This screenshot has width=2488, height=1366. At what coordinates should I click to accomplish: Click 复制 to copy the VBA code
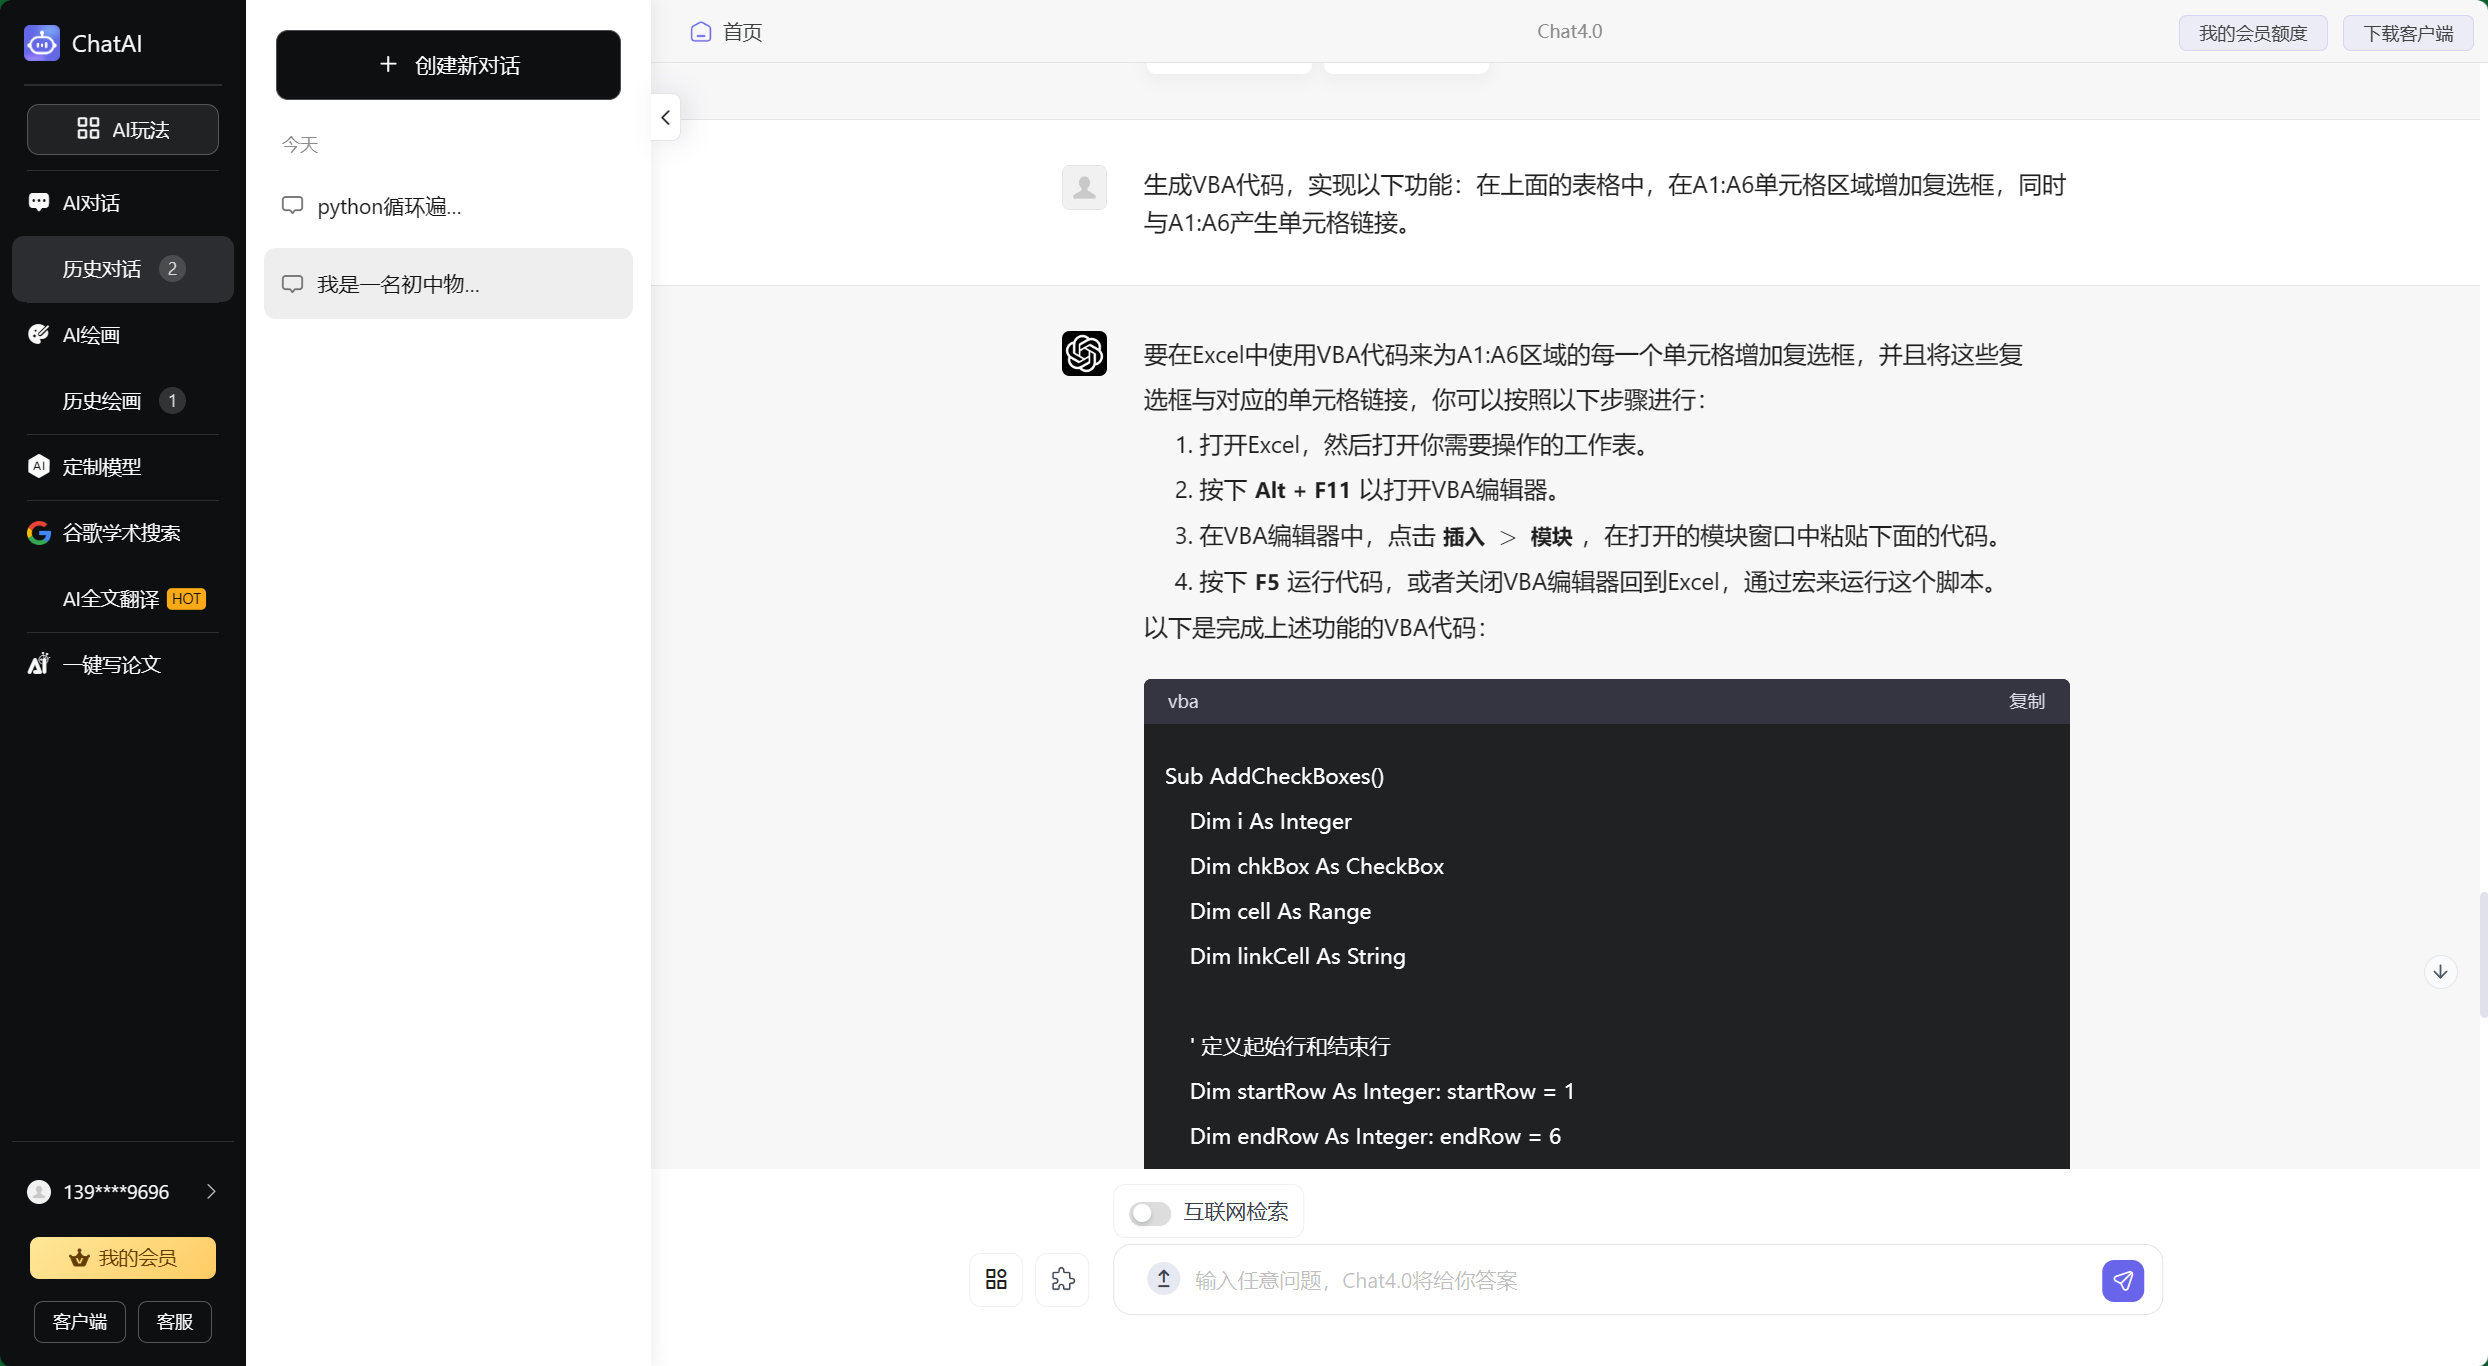point(2026,701)
